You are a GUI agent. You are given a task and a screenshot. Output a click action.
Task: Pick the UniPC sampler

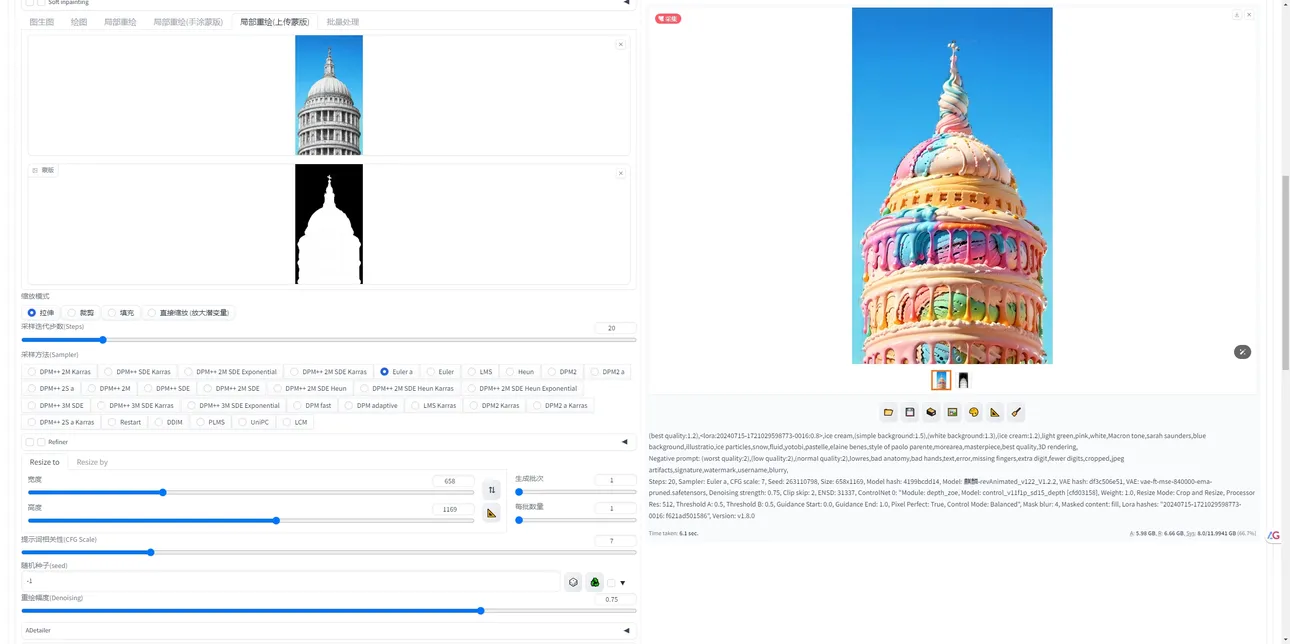253,422
